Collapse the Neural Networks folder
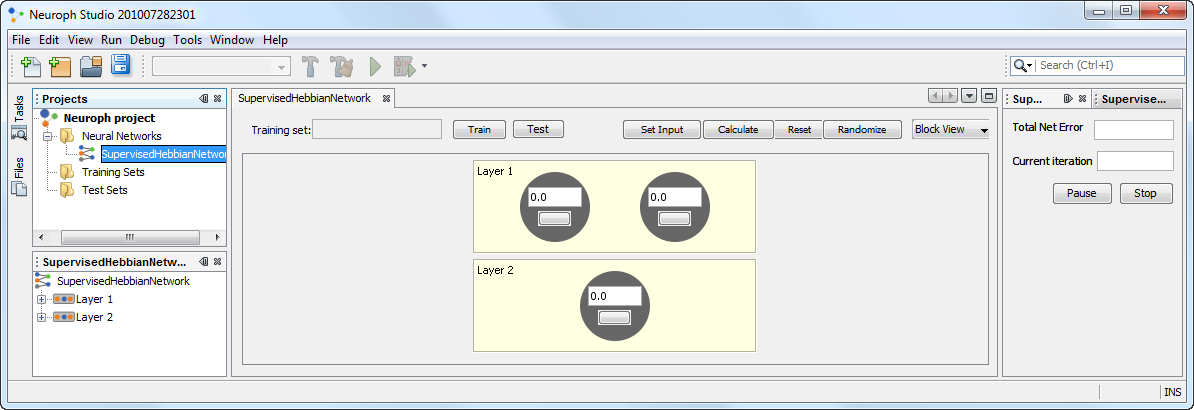The width and height of the screenshot is (1194, 410). [47, 136]
